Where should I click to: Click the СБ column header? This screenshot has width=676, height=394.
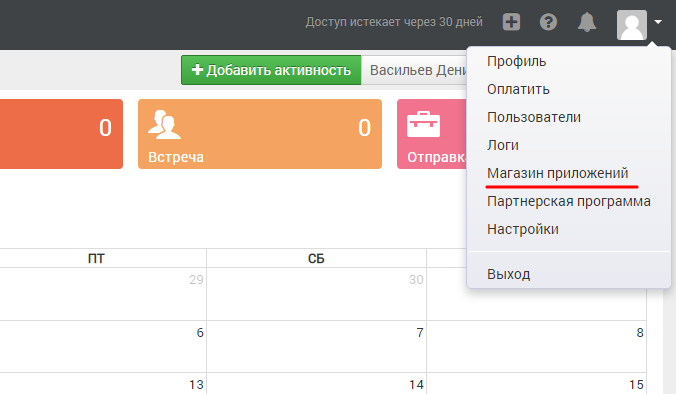316,258
